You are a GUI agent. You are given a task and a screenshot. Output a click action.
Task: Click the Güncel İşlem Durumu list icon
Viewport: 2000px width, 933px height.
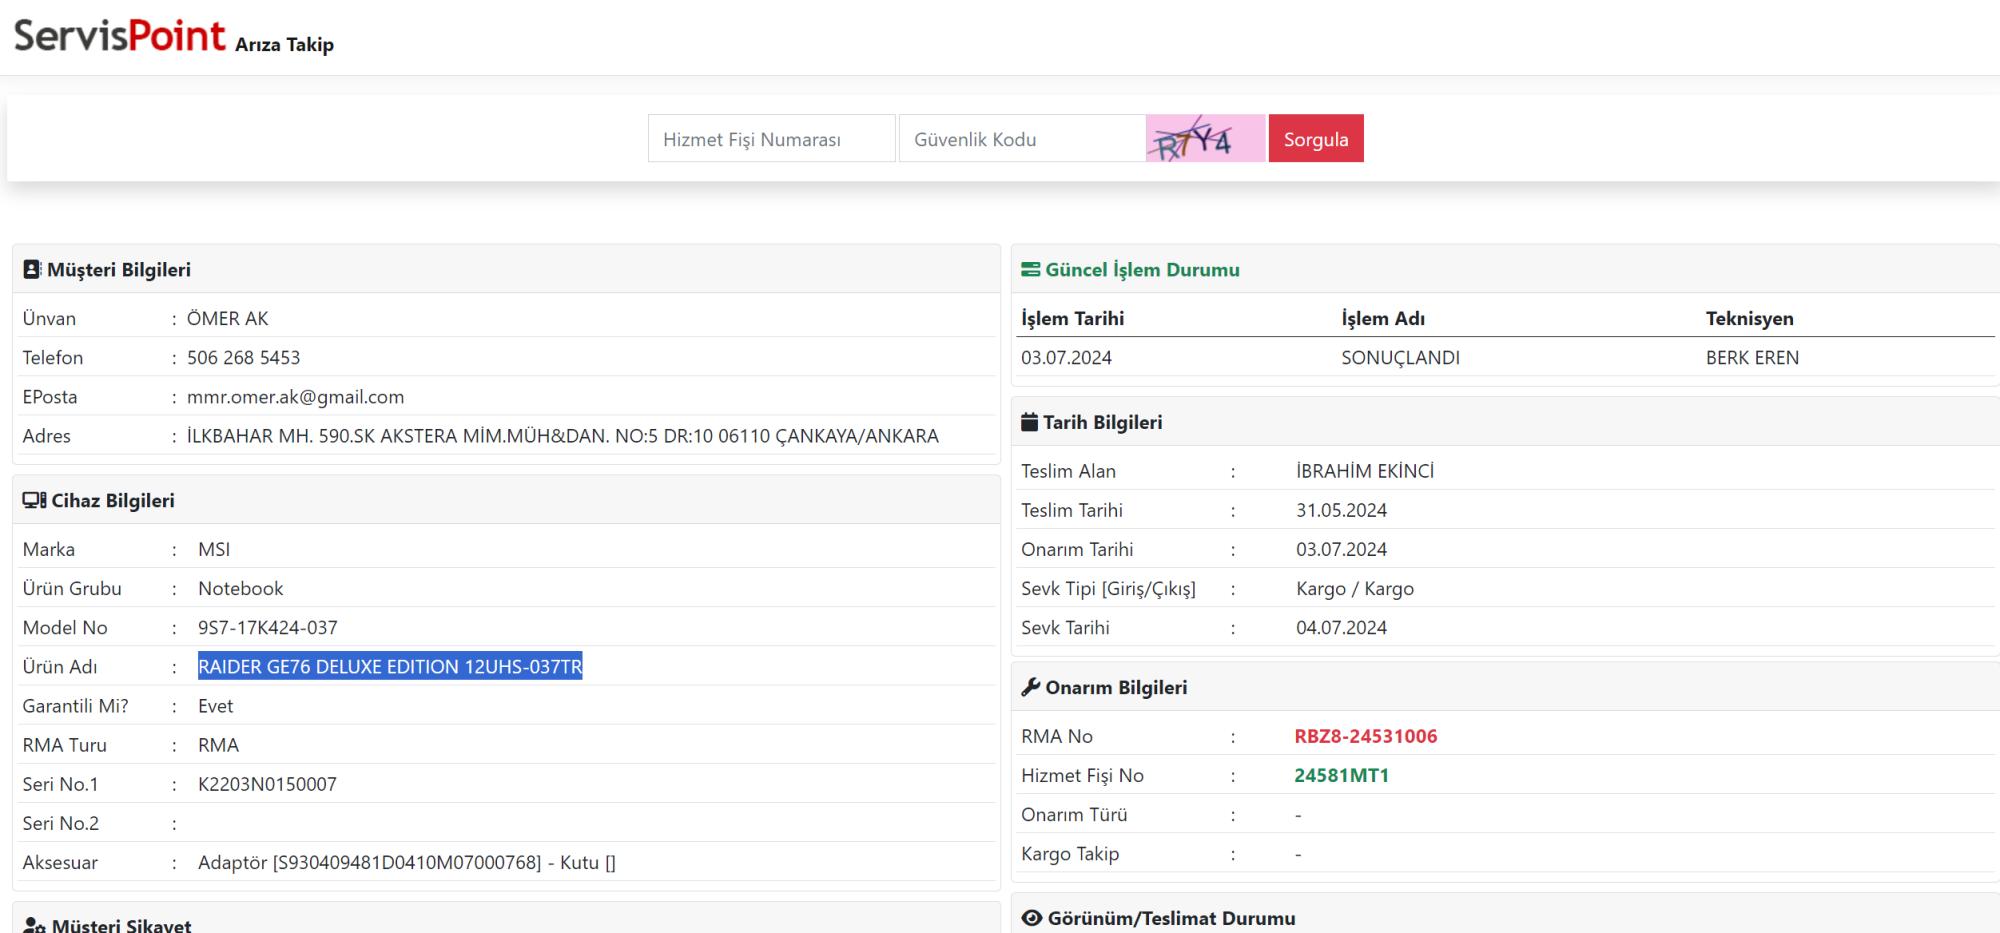pyautogui.click(x=1030, y=270)
